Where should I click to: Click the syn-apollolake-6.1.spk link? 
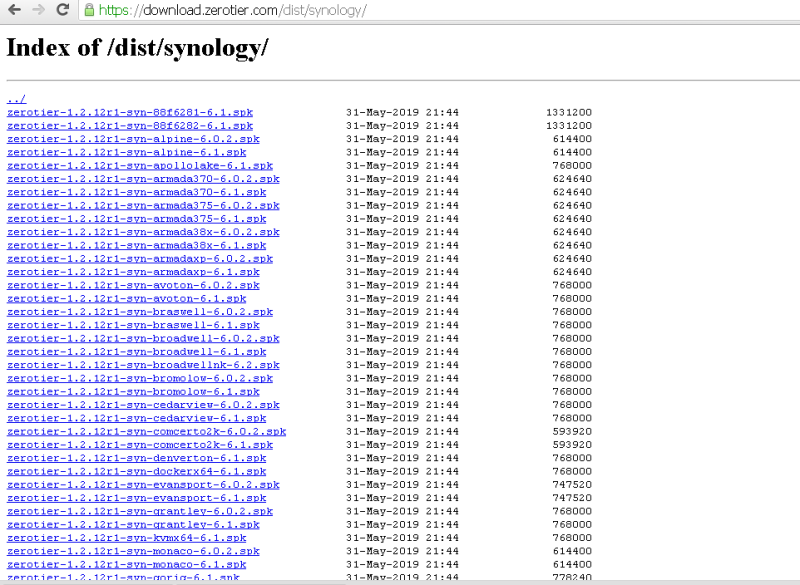[139, 166]
